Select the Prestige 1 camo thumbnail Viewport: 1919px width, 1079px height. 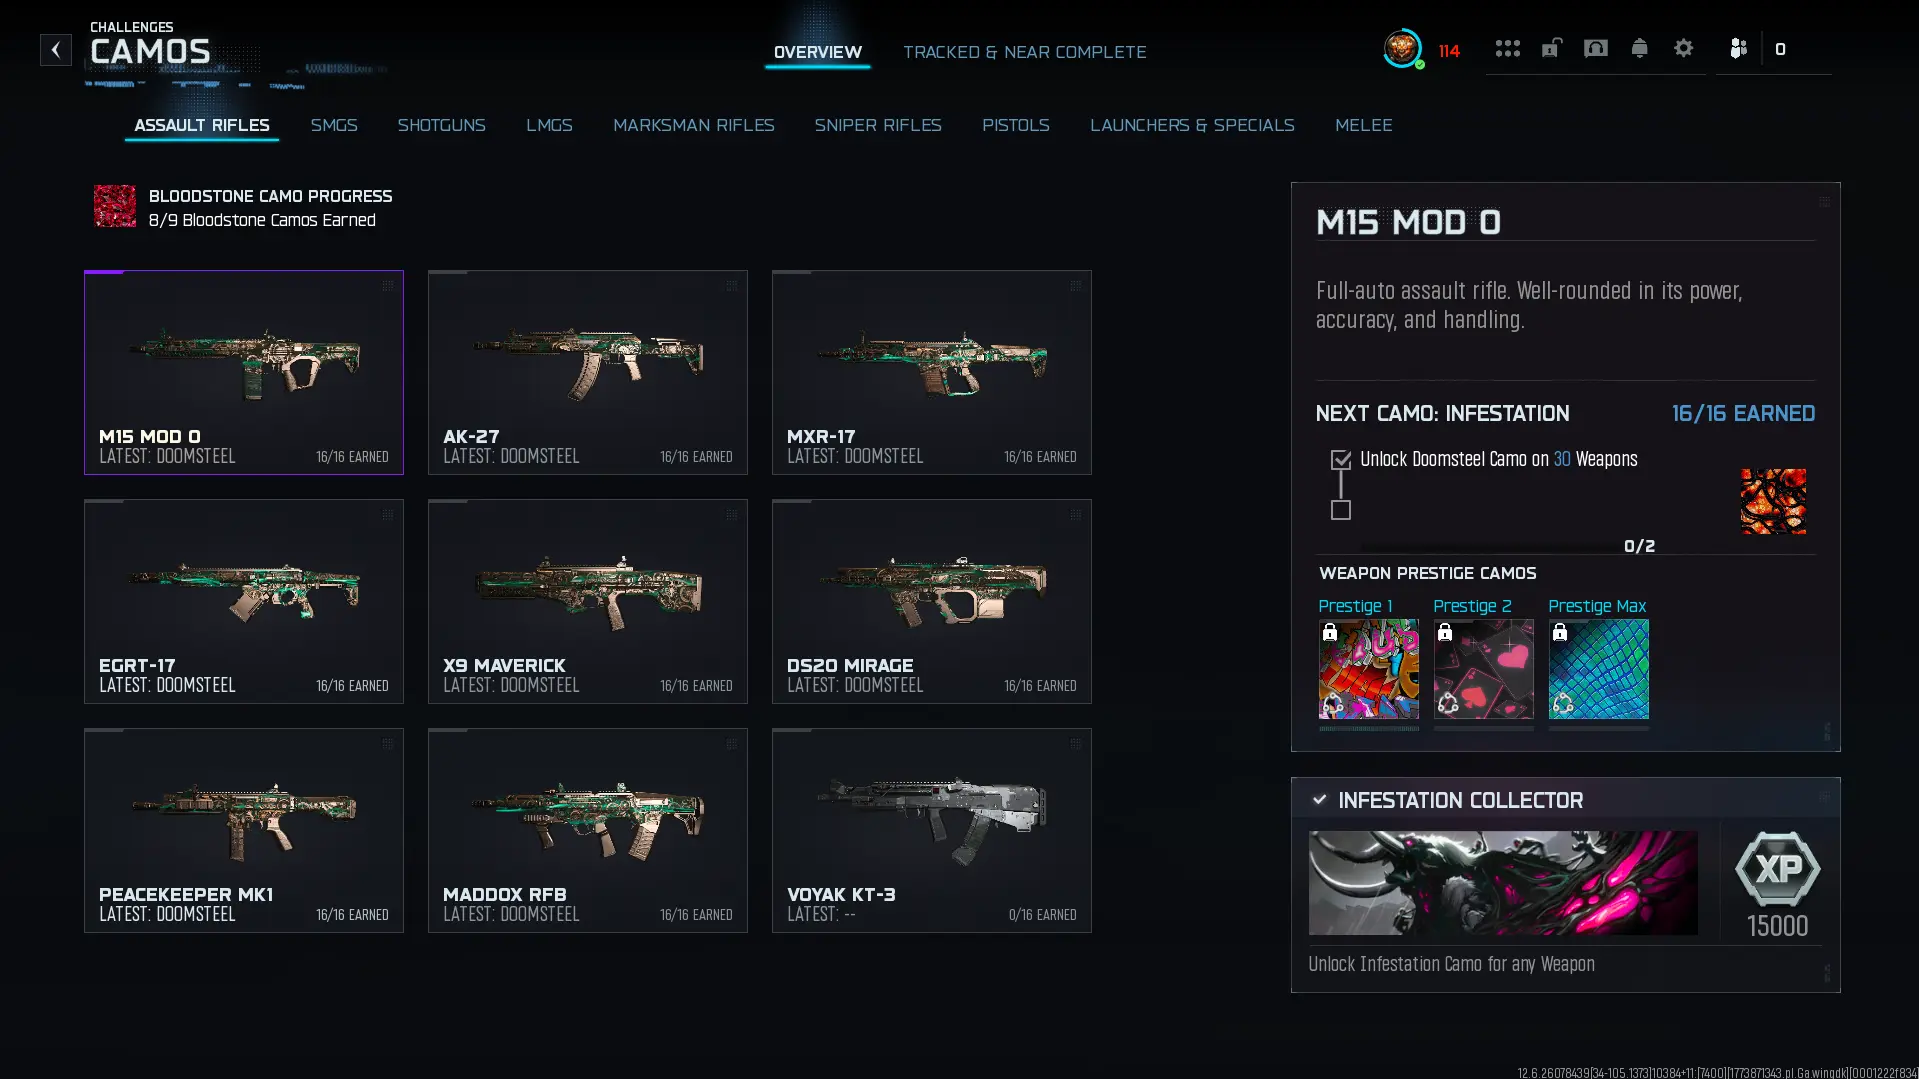1368,669
